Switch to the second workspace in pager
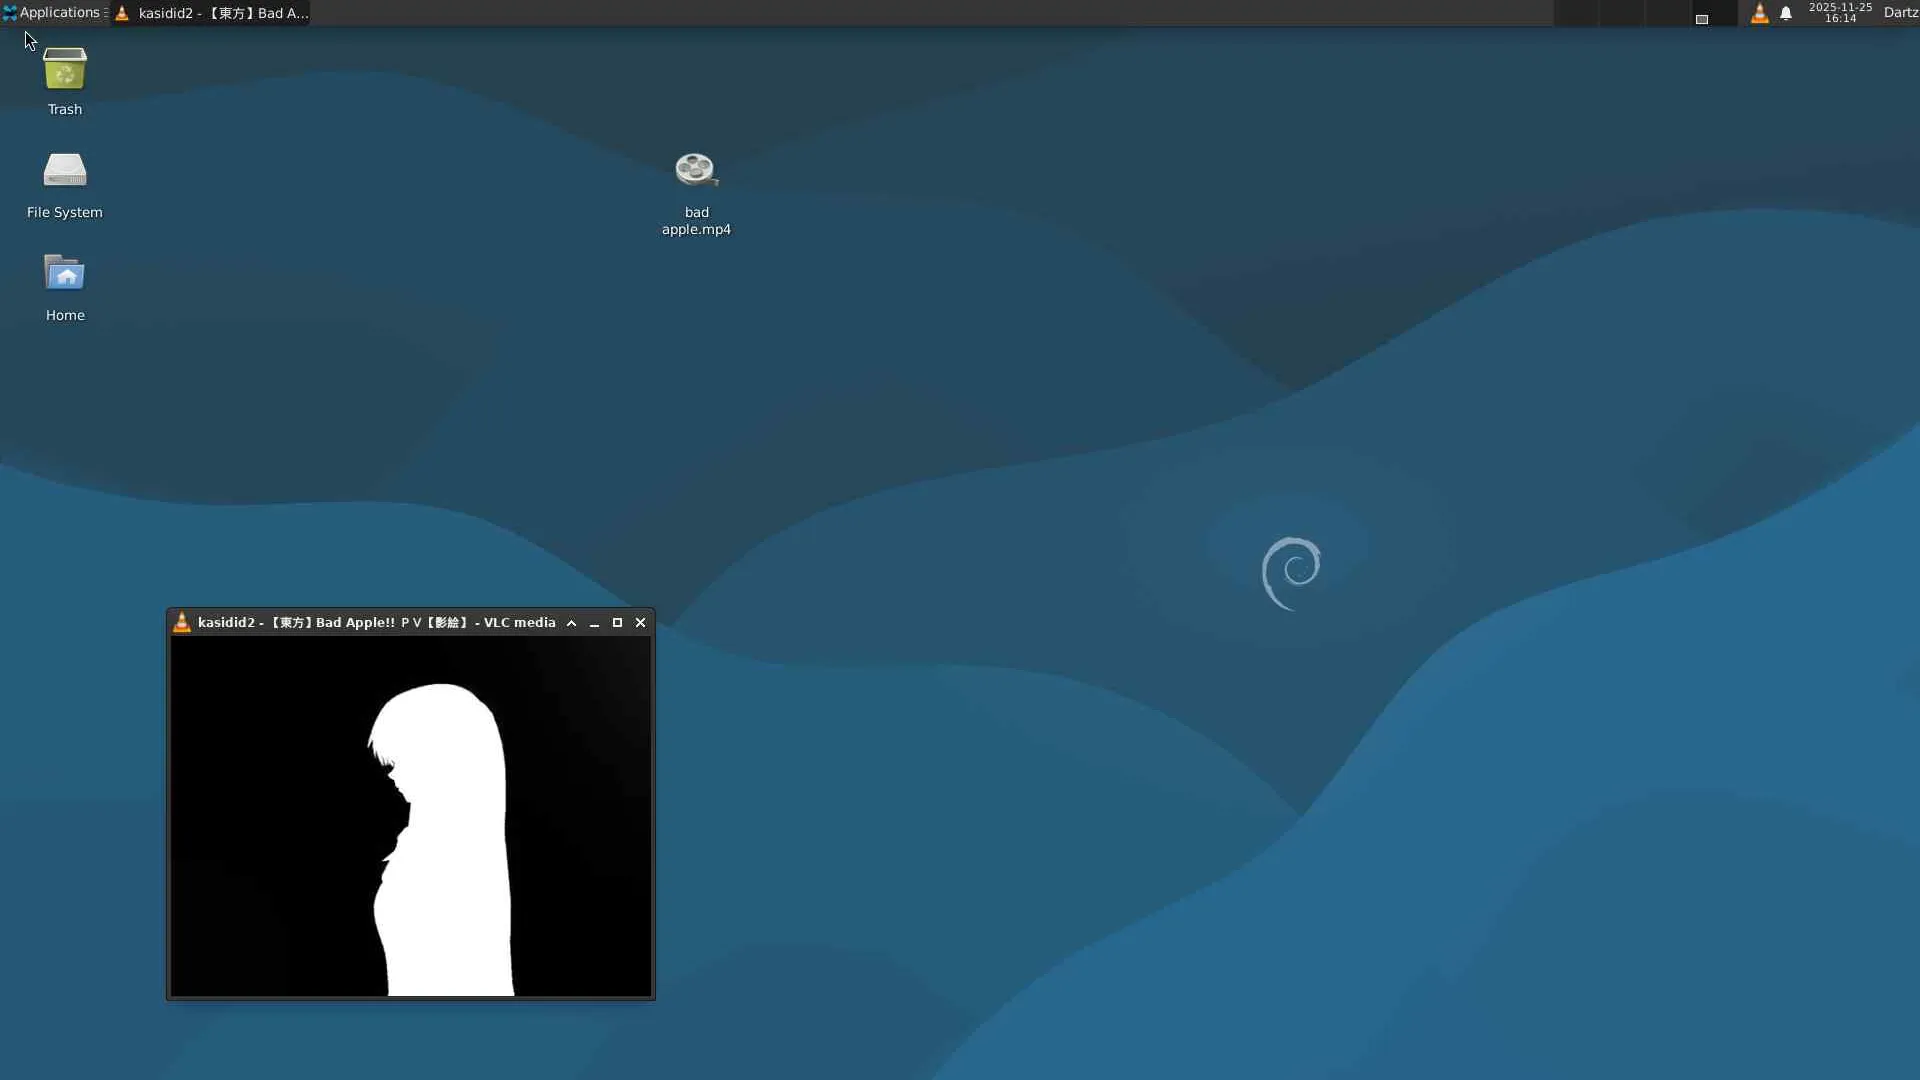The width and height of the screenshot is (1920, 1080). pos(1621,13)
